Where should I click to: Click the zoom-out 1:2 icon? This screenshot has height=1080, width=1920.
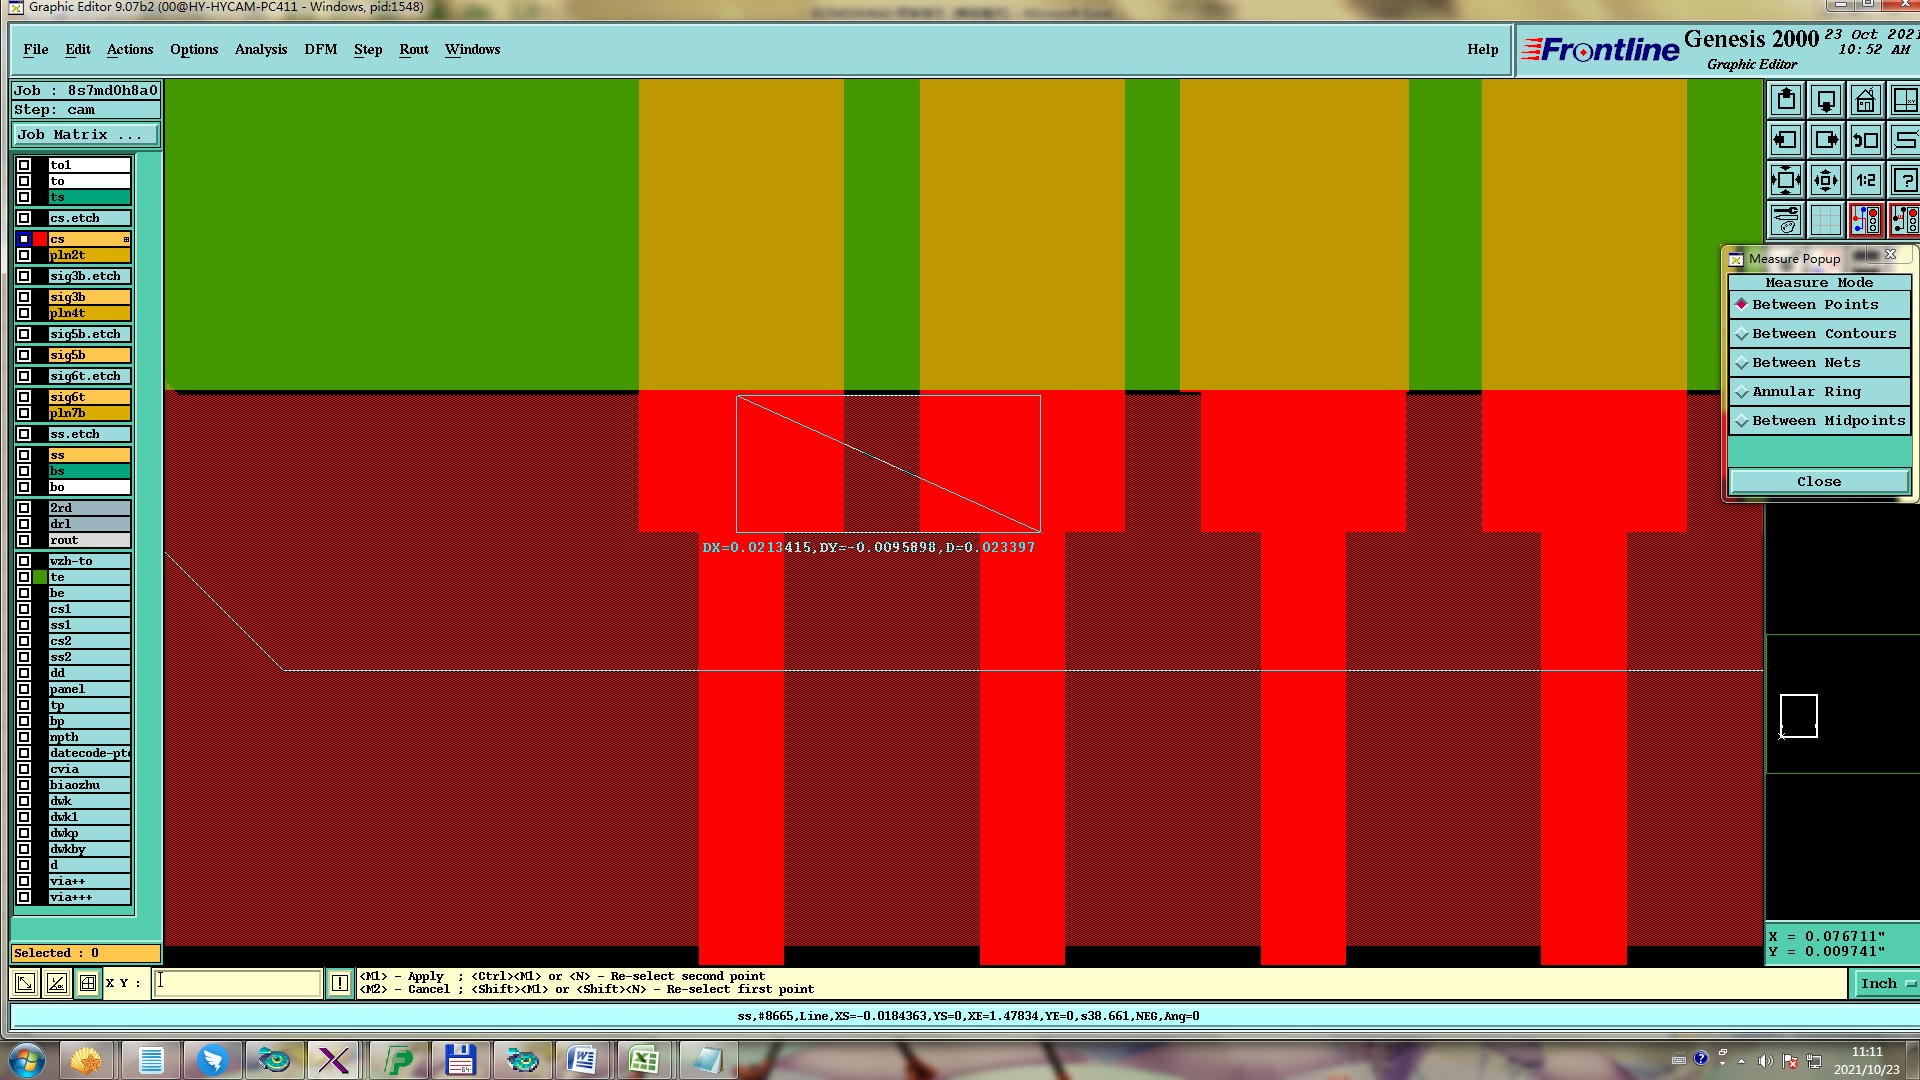click(x=1865, y=180)
